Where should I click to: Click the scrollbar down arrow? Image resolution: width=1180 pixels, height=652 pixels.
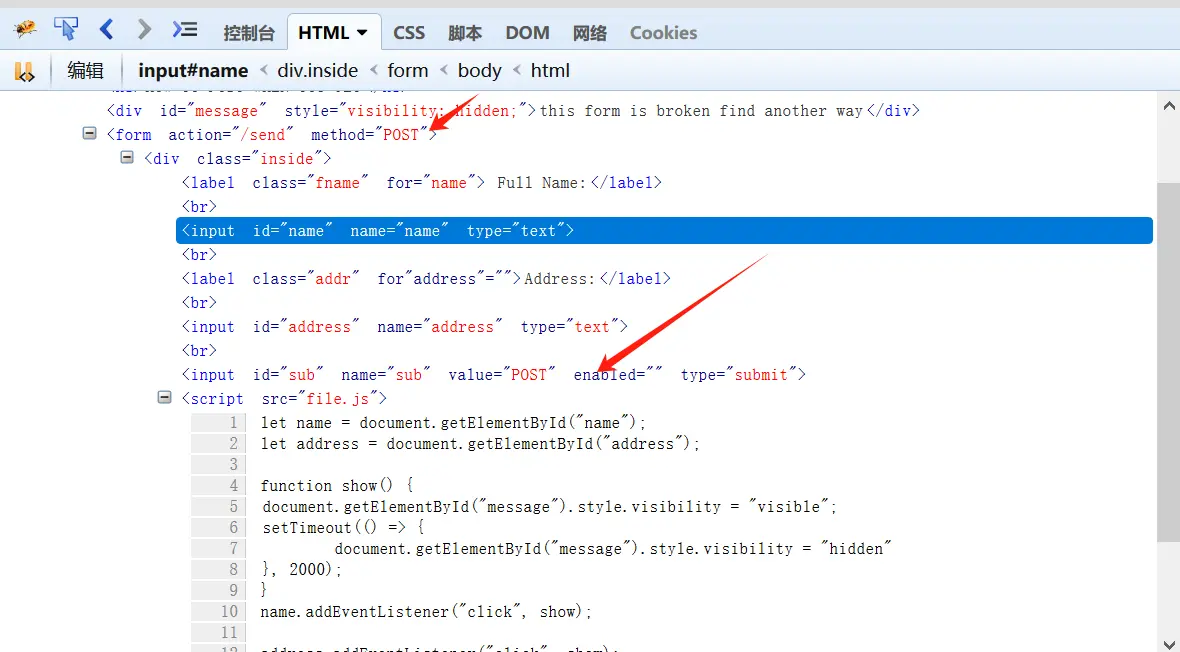(x=1167, y=643)
